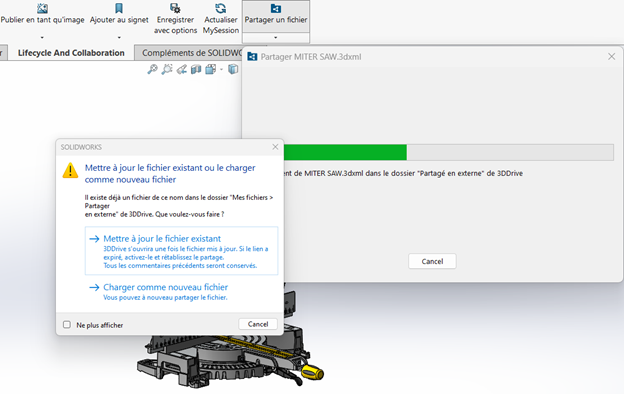Click the dialog heading 'Mettre à jour le fichier existant ou le charger'
The width and height of the screenshot is (624, 394).
point(170,174)
